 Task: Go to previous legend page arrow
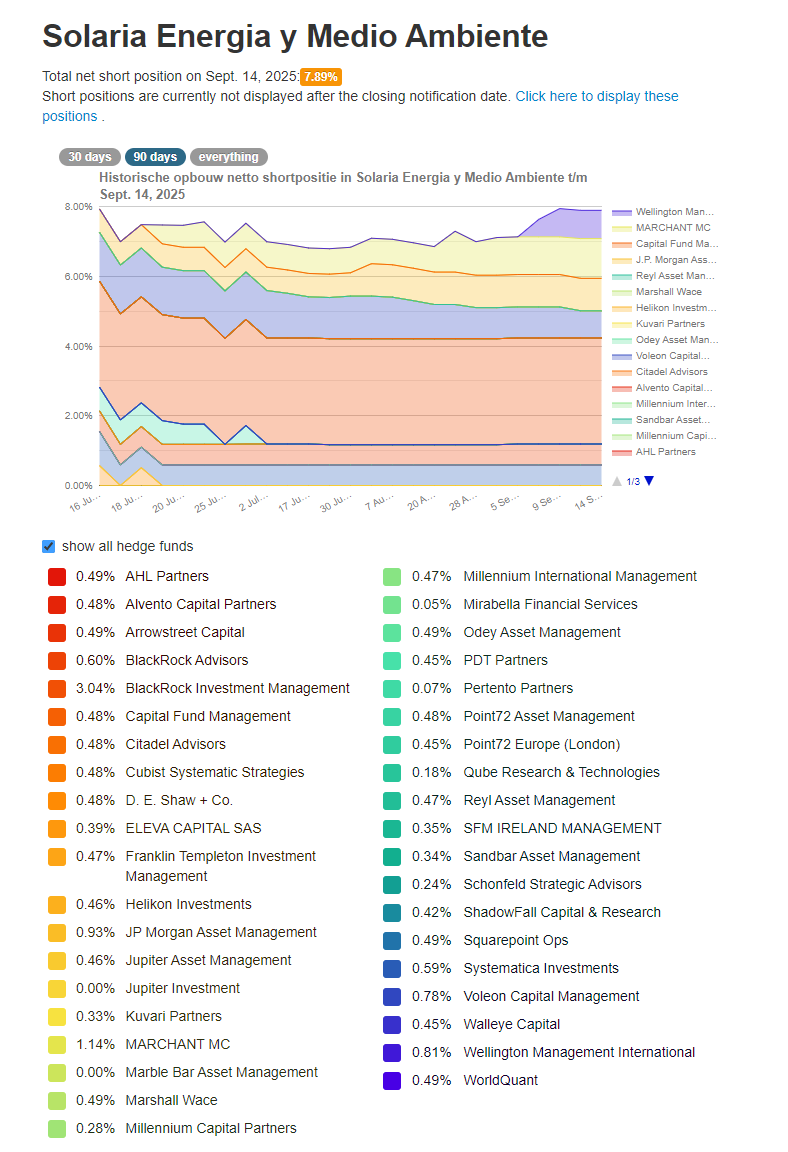tap(617, 481)
